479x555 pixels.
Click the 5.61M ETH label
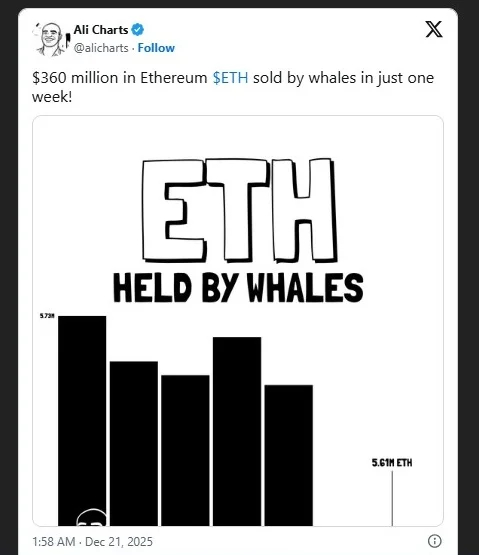click(392, 463)
